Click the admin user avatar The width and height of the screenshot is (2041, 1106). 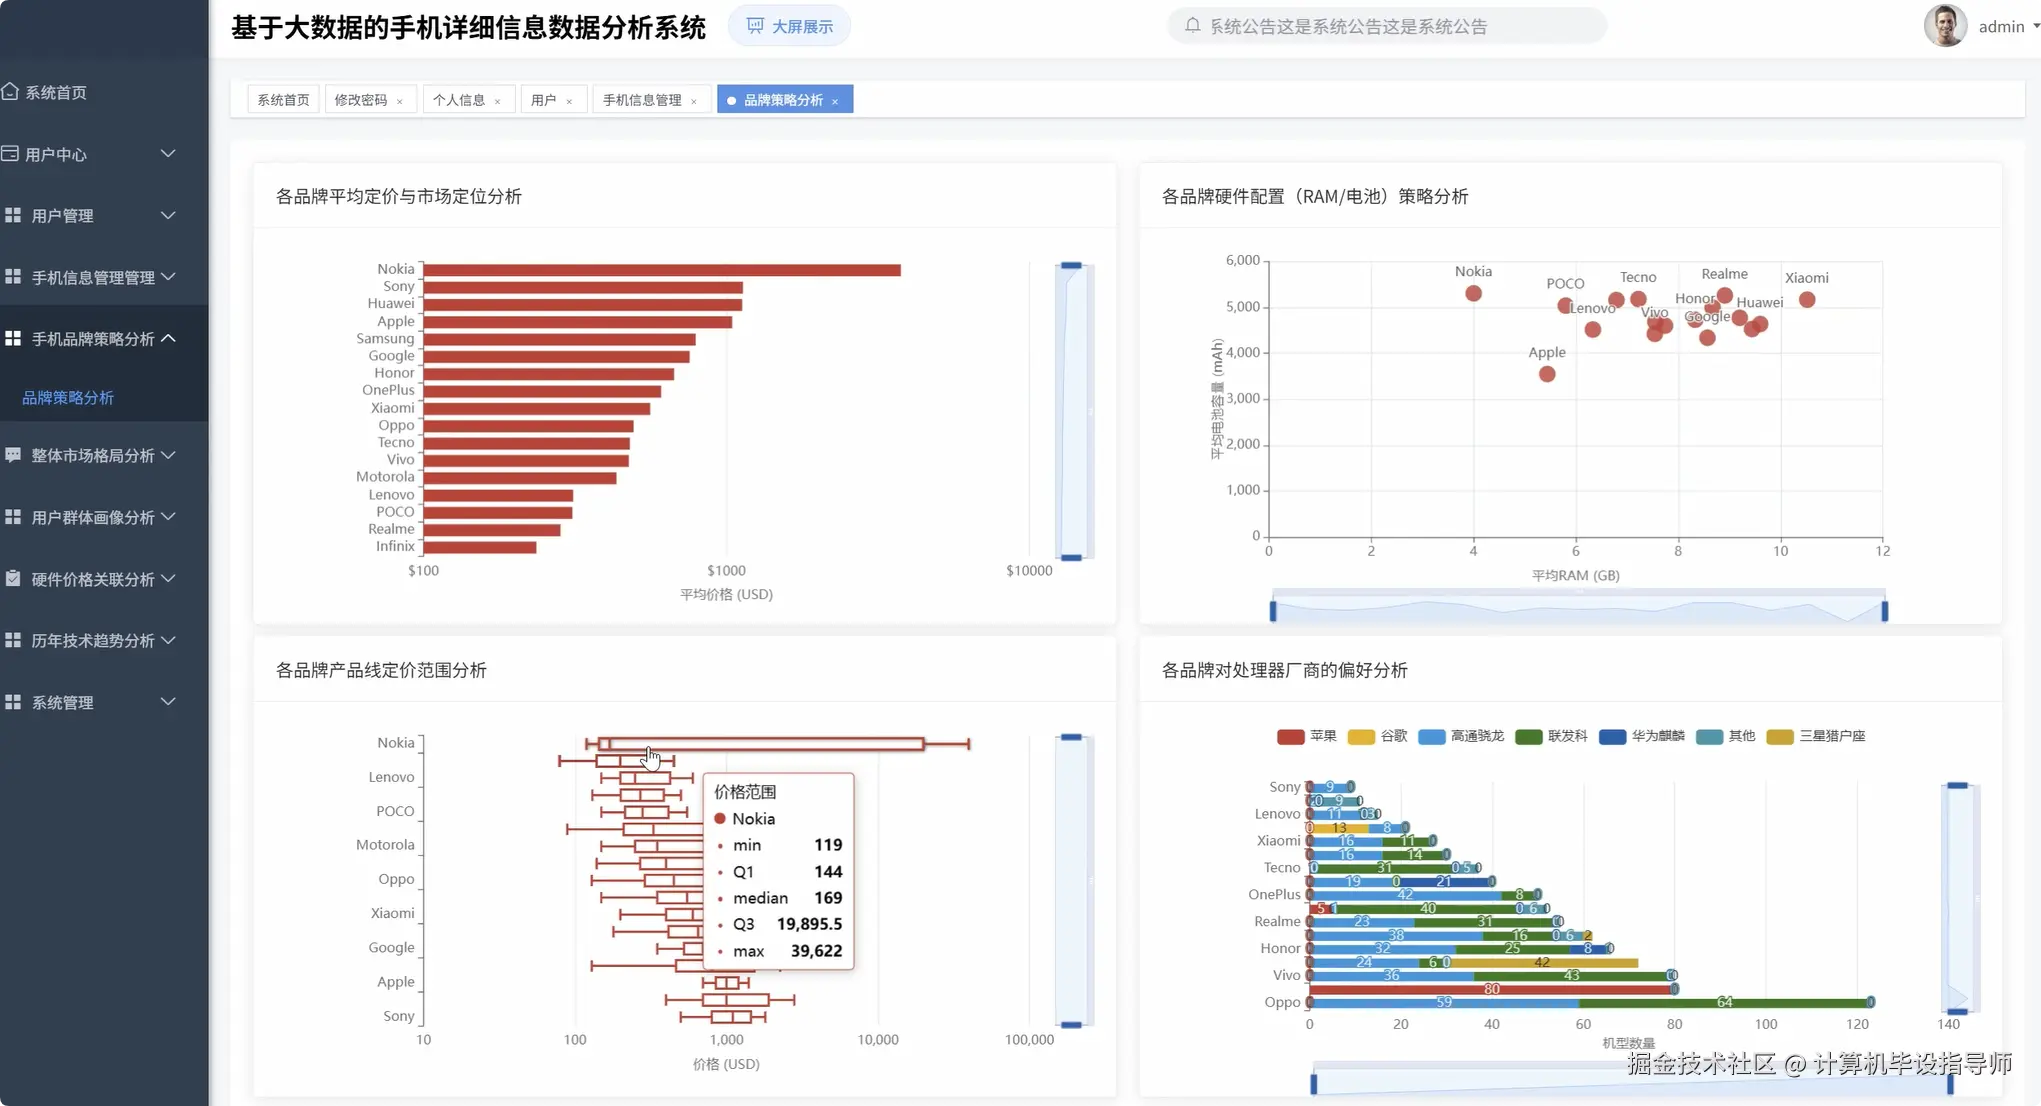tap(1944, 26)
